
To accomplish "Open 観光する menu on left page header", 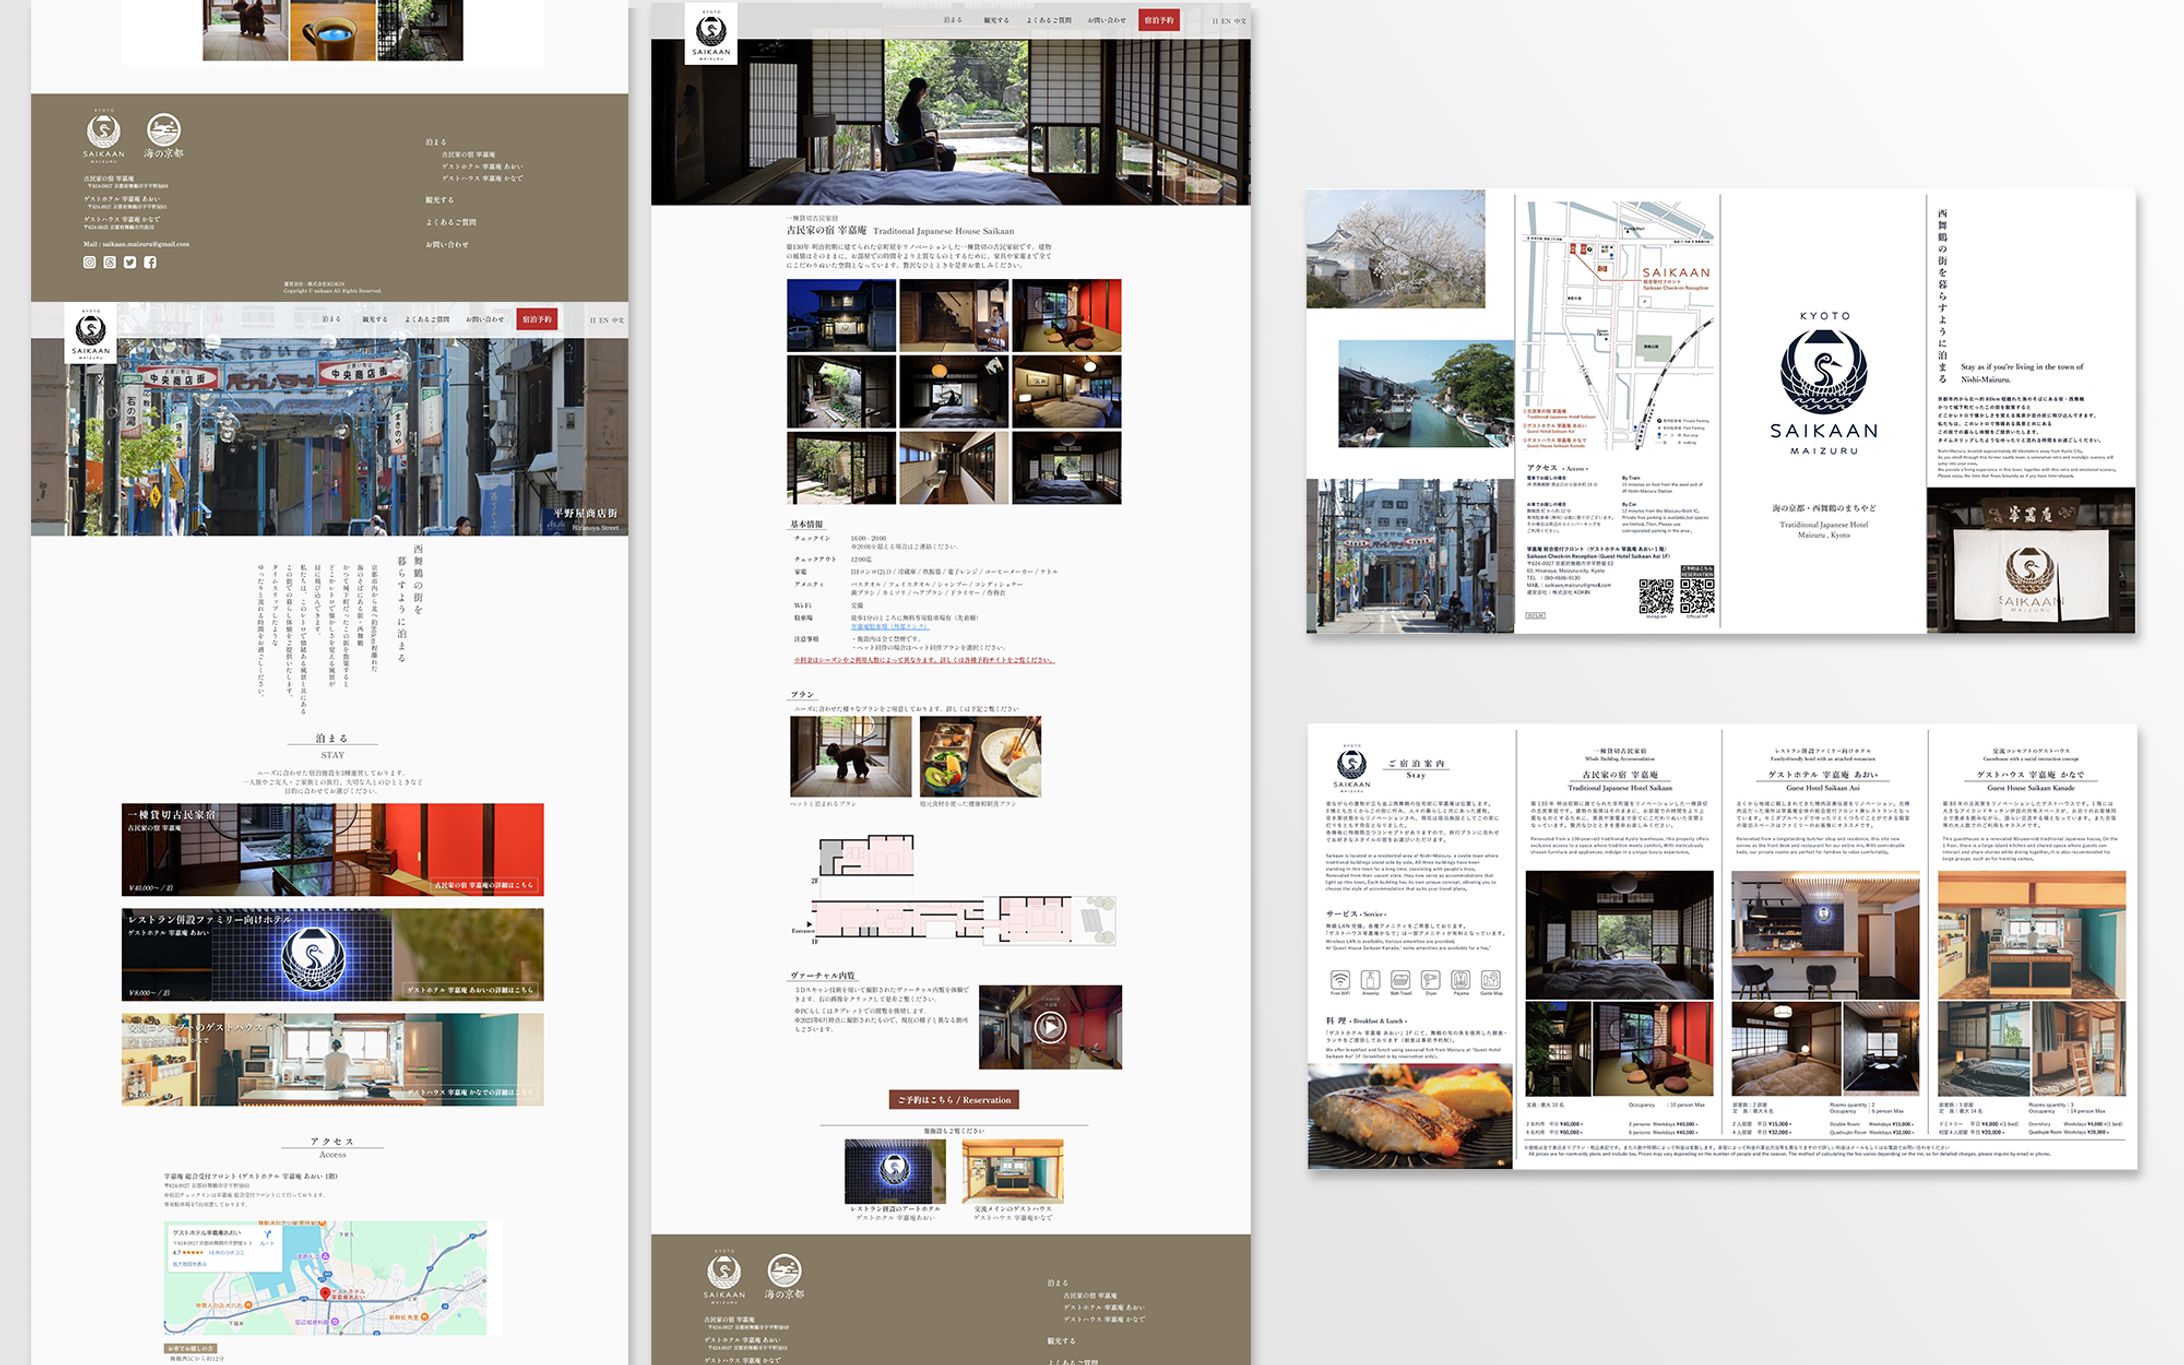I will pyautogui.click(x=374, y=319).
